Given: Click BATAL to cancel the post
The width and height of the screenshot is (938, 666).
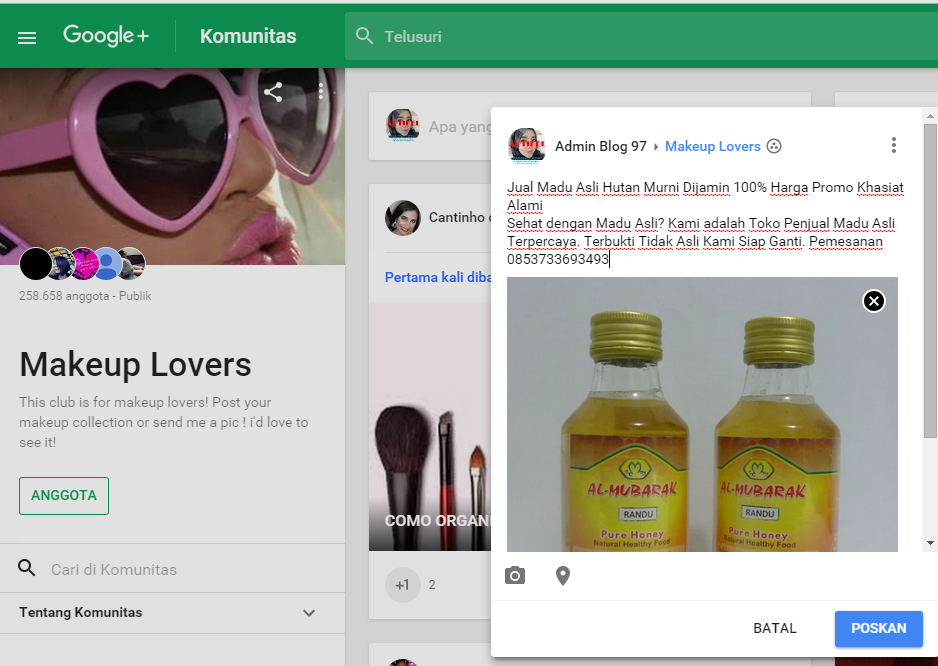Looking at the screenshot, I should (x=775, y=628).
